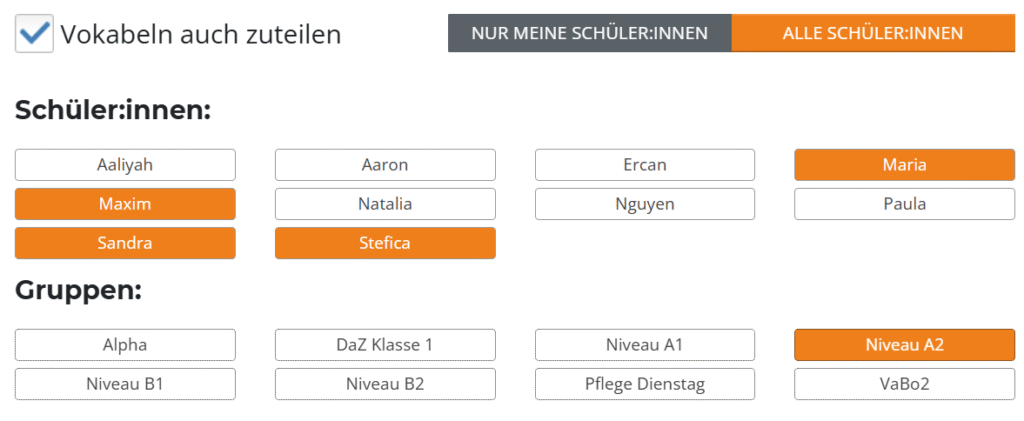This screenshot has width=1024, height=421.
Task: Remove Sandra from selected students
Action: [x=125, y=243]
